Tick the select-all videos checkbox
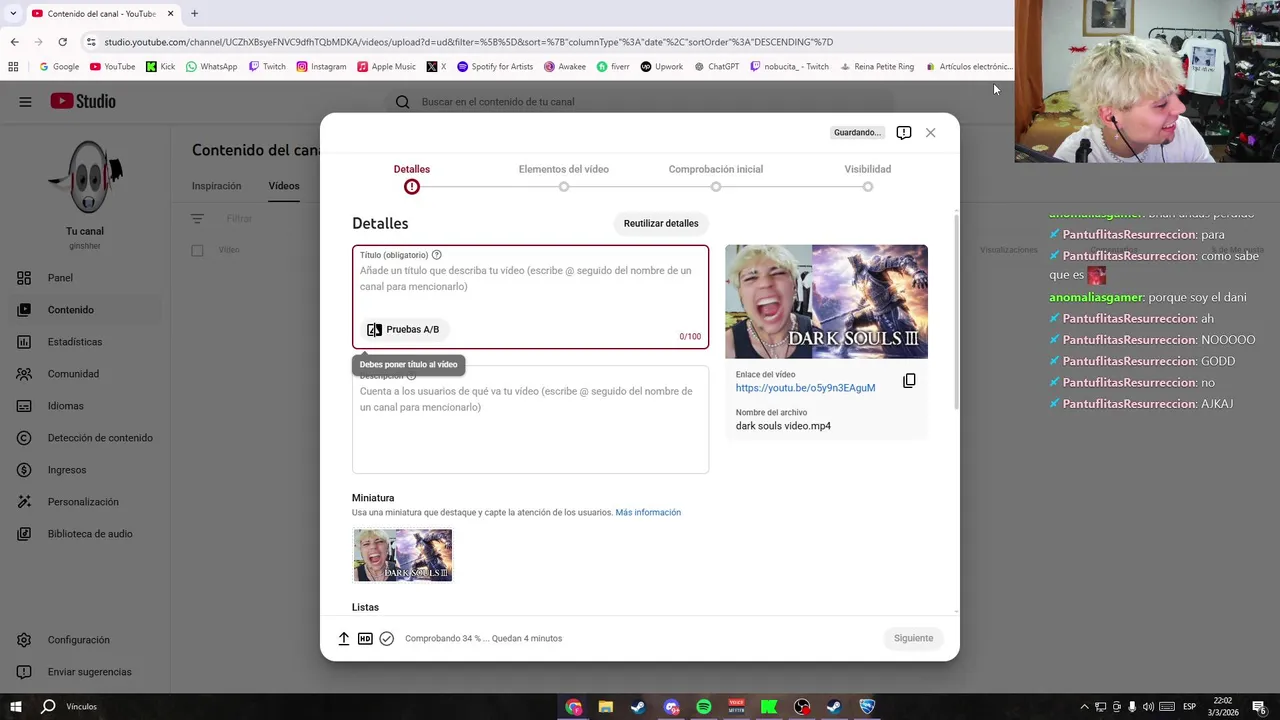Viewport: 1280px width, 720px height. pyautogui.click(x=197, y=250)
